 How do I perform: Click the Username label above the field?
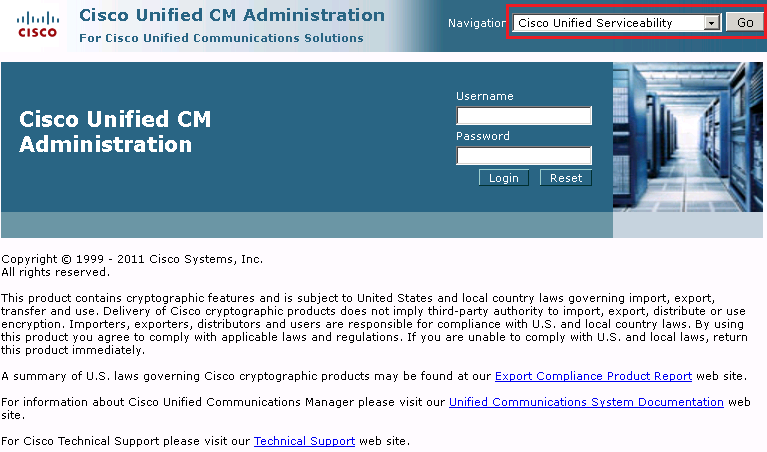pyautogui.click(x=485, y=96)
